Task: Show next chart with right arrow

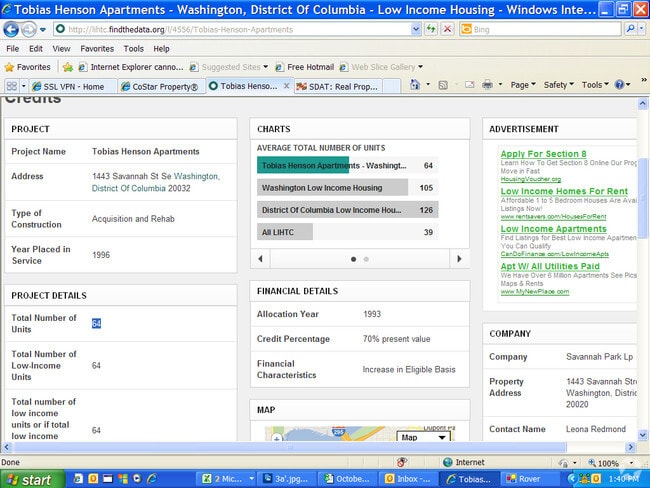Action: (x=459, y=258)
